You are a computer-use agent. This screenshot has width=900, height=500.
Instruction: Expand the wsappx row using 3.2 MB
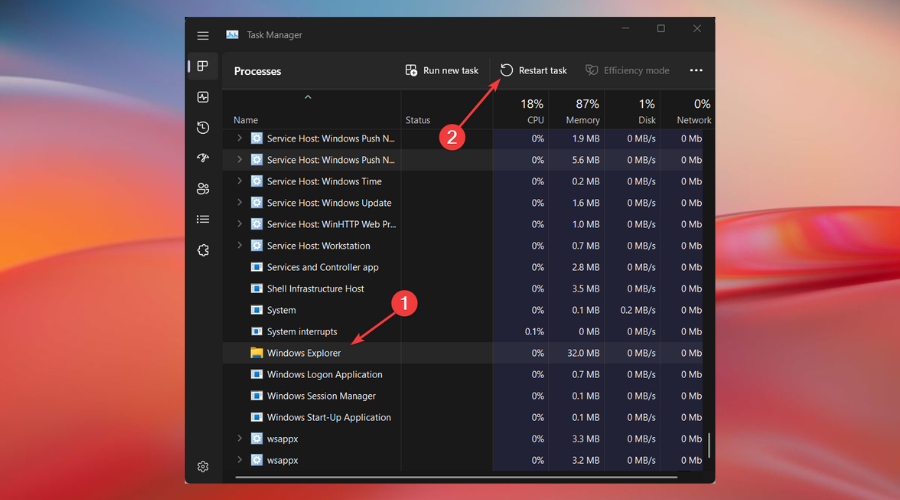pyautogui.click(x=239, y=460)
